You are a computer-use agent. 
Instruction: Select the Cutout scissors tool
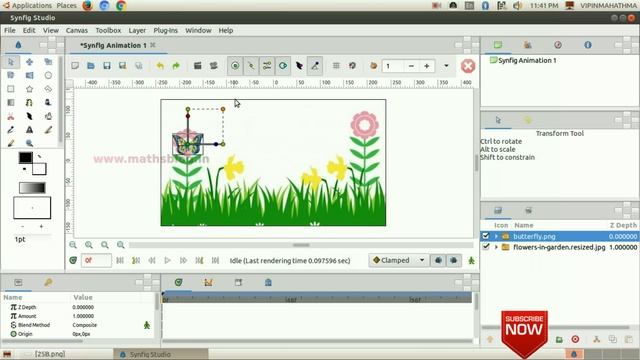[11, 116]
